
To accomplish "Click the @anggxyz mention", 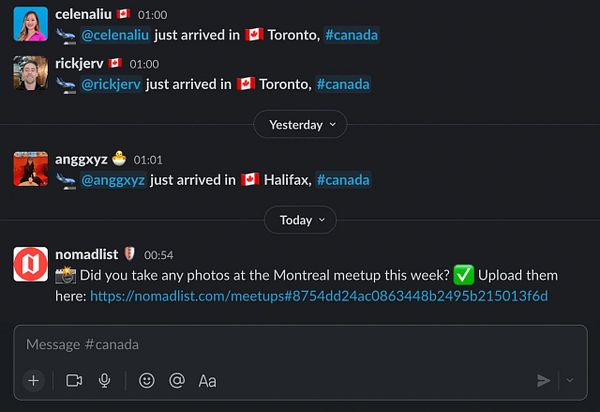I will pyautogui.click(x=112, y=180).
